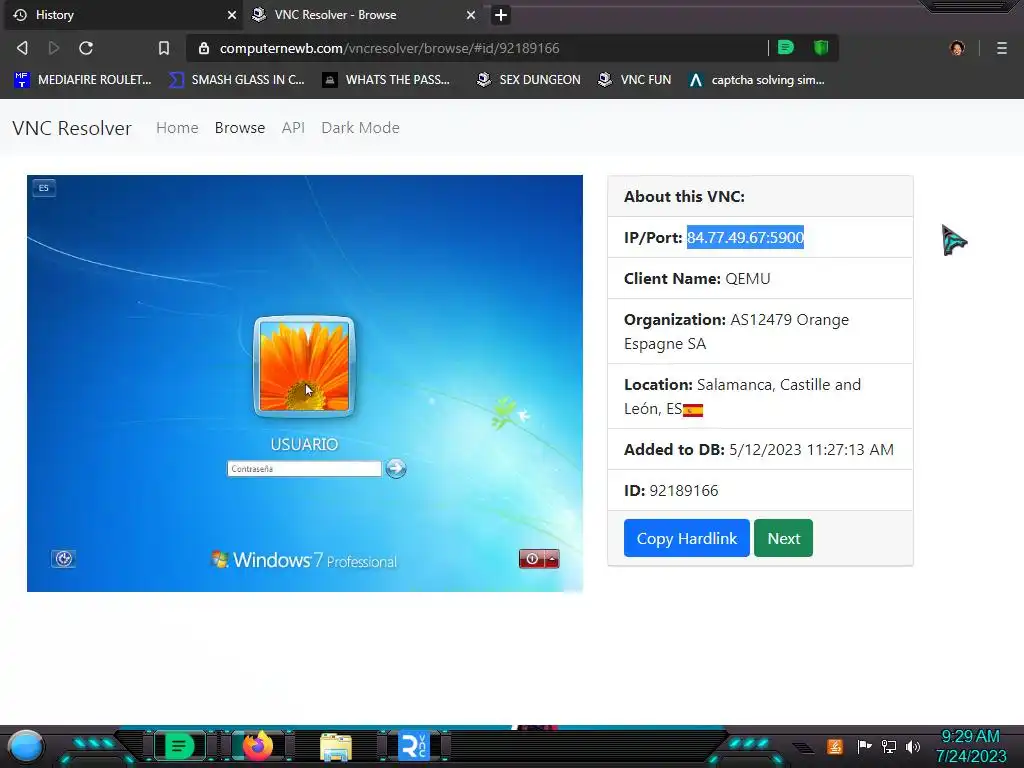Click the blue arrow login submit button
This screenshot has width=1024, height=768.
coord(396,468)
